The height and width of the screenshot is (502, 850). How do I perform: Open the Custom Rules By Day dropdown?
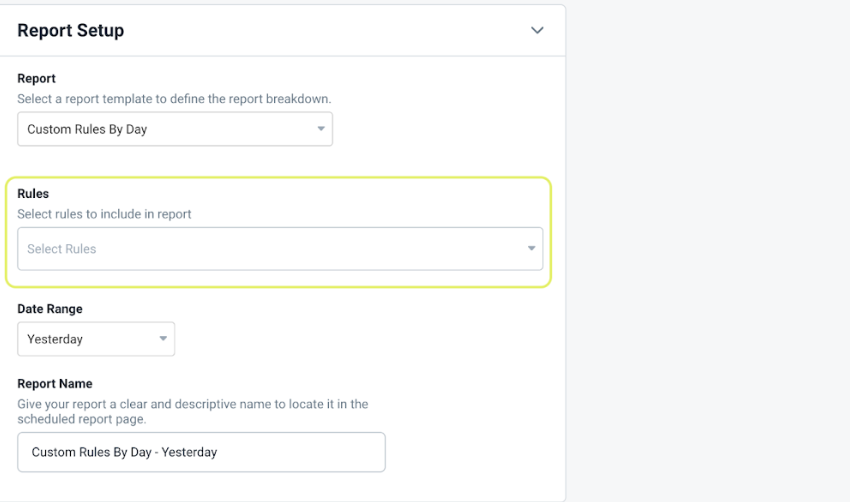pos(175,129)
